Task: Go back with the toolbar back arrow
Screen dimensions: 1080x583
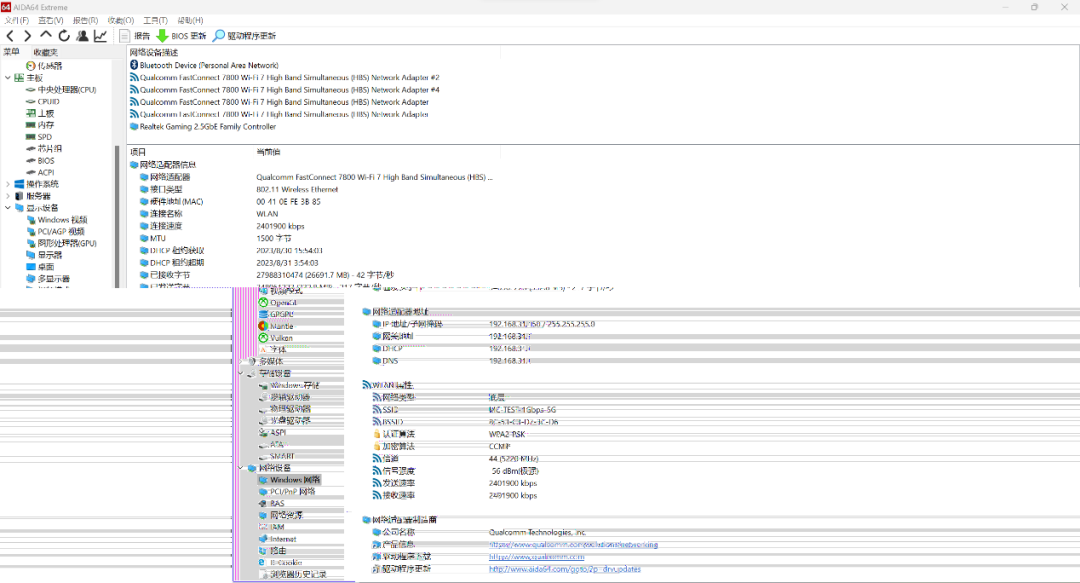Action: coord(10,36)
